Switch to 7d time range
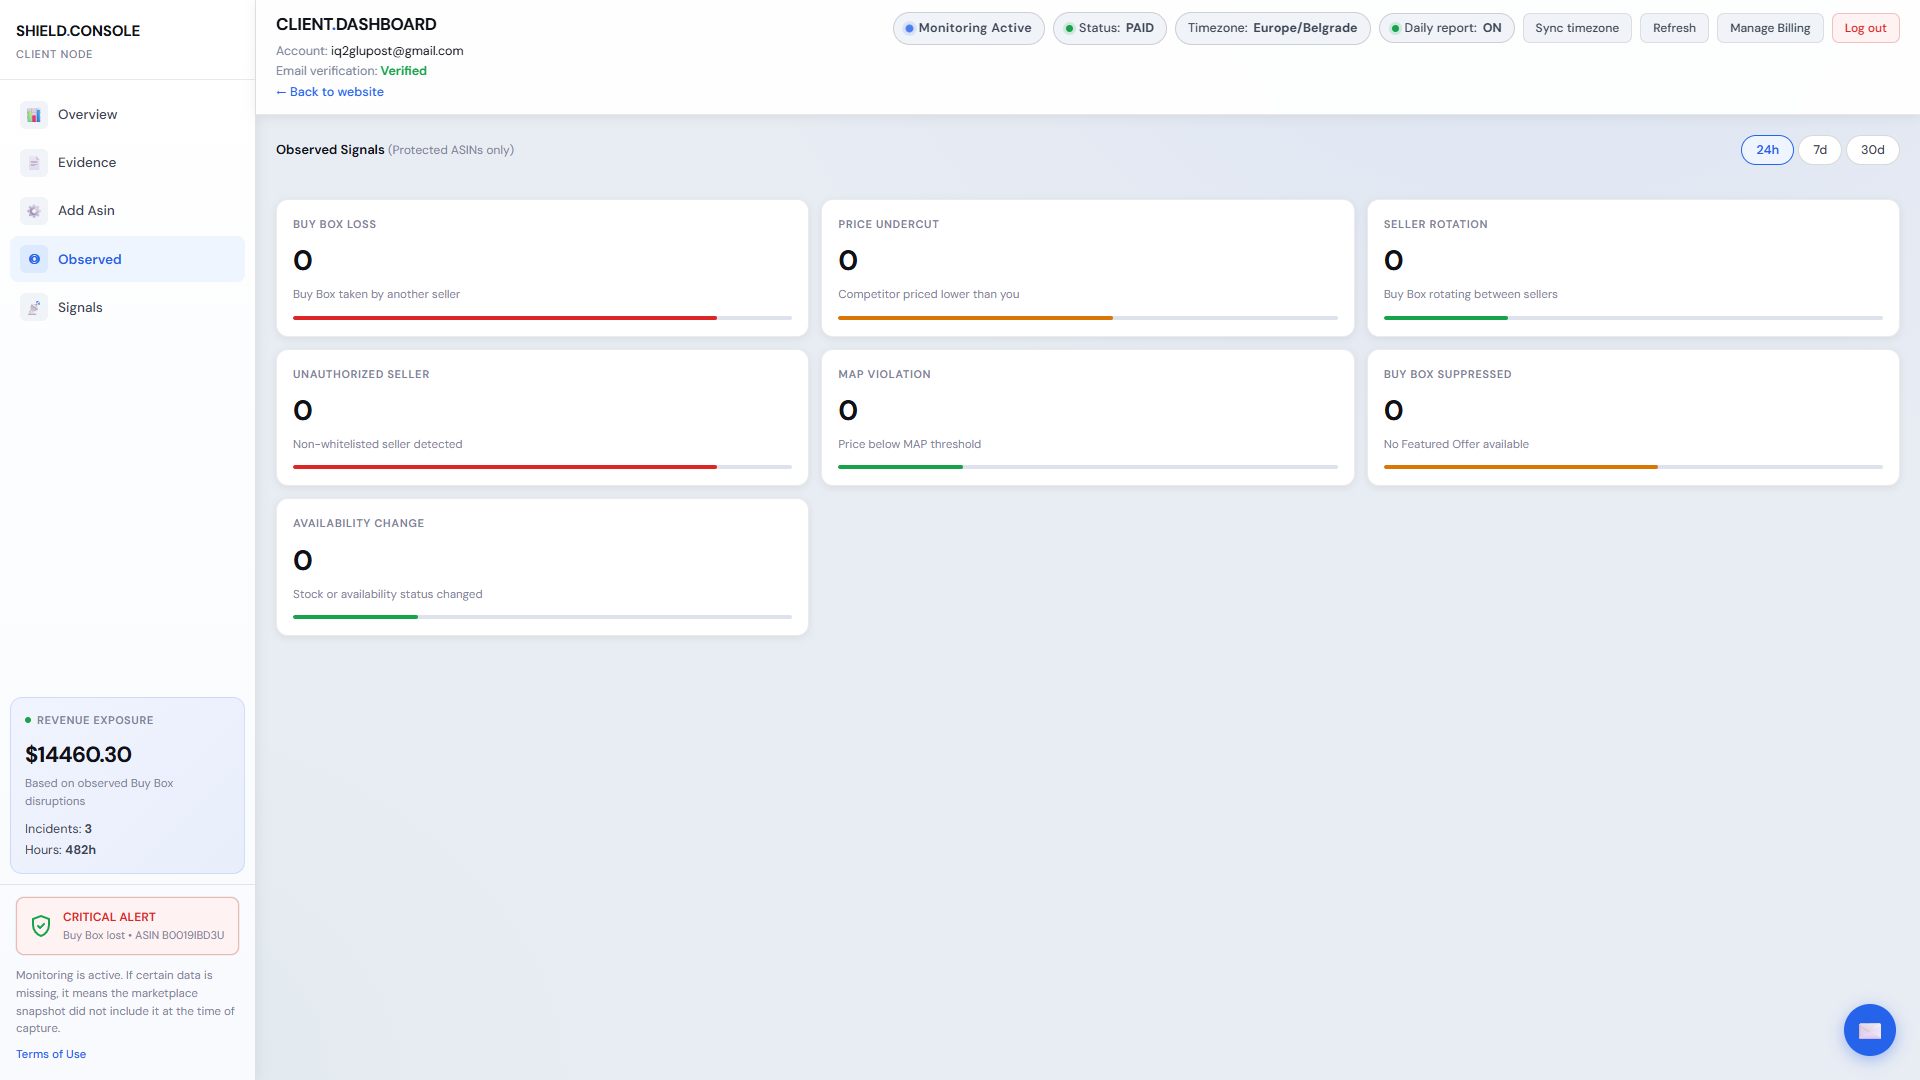 coord(1819,150)
